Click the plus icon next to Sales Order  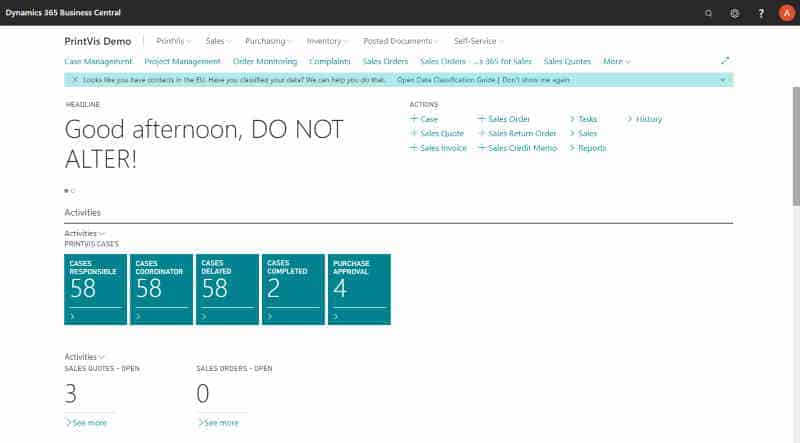[481, 118]
